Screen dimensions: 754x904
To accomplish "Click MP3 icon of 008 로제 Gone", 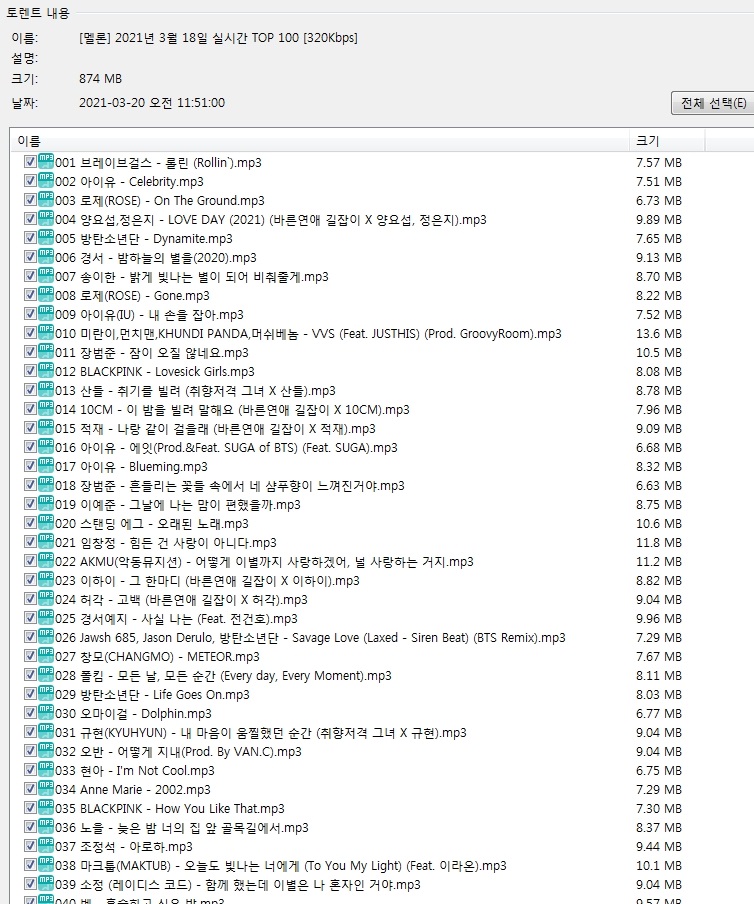I will (x=46, y=295).
